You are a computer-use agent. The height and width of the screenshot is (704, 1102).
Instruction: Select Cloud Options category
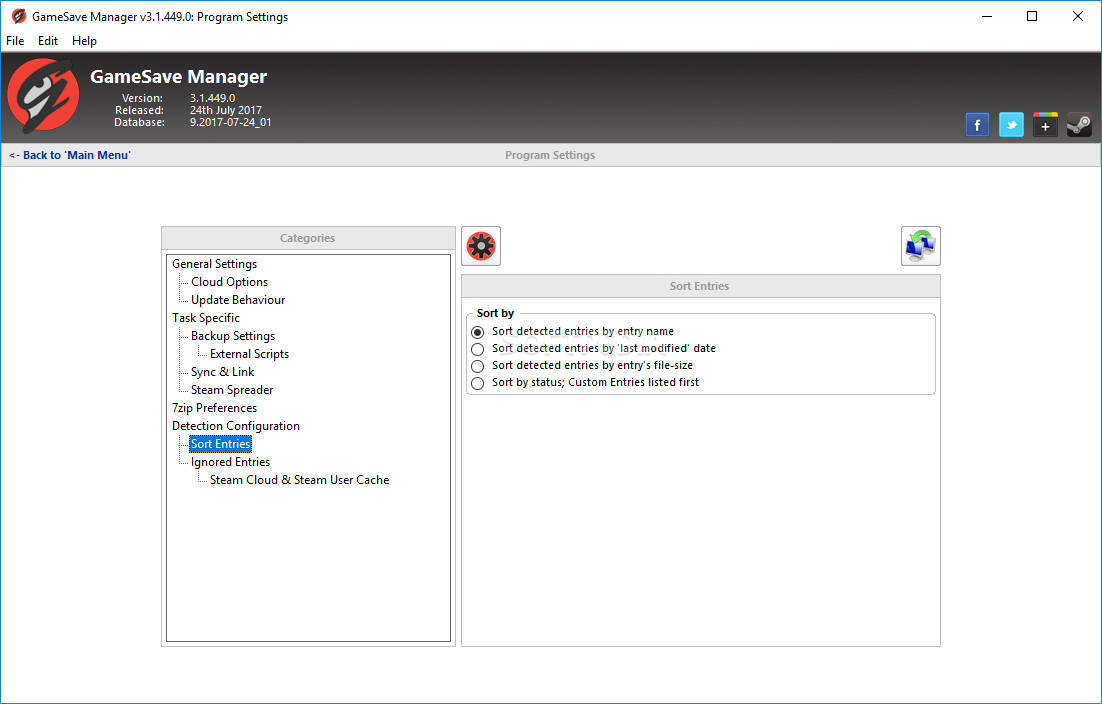(229, 282)
